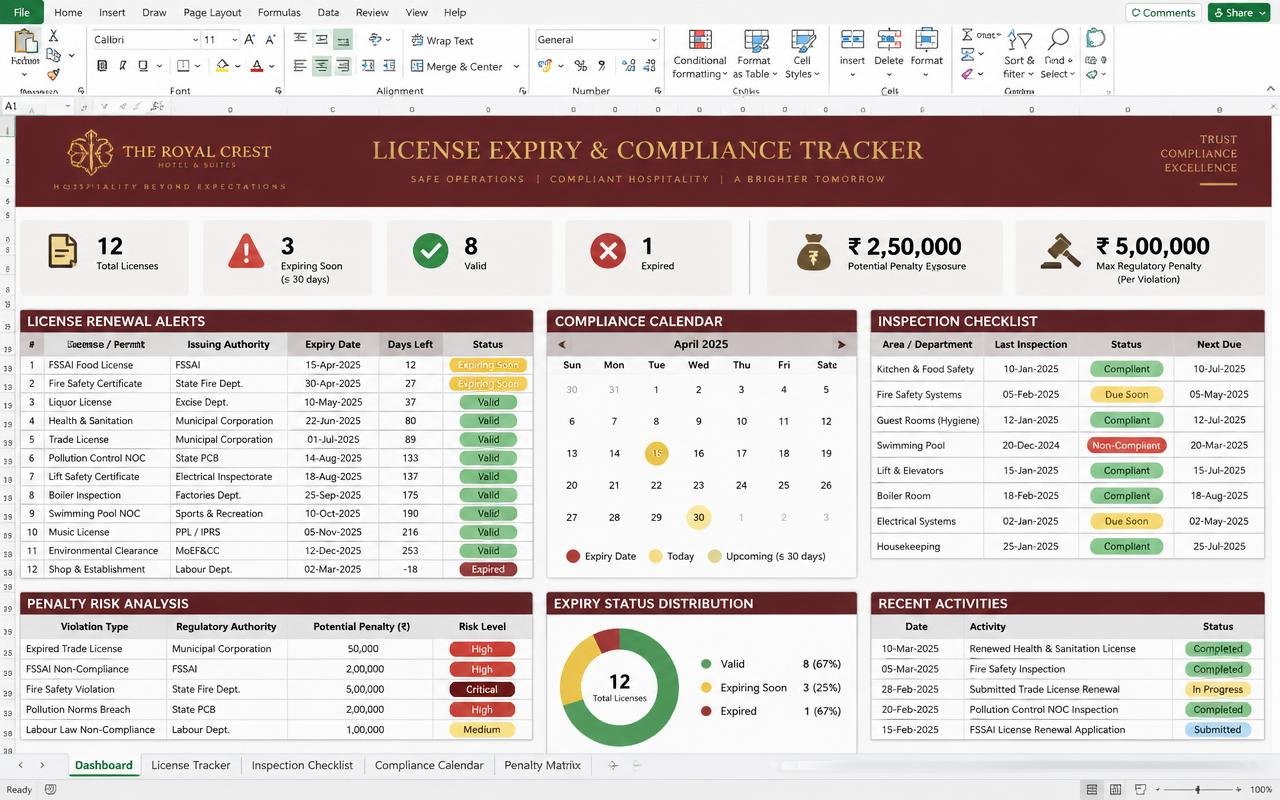Open the Compliance Calendar sheet tab
1280x800 pixels.
429,765
